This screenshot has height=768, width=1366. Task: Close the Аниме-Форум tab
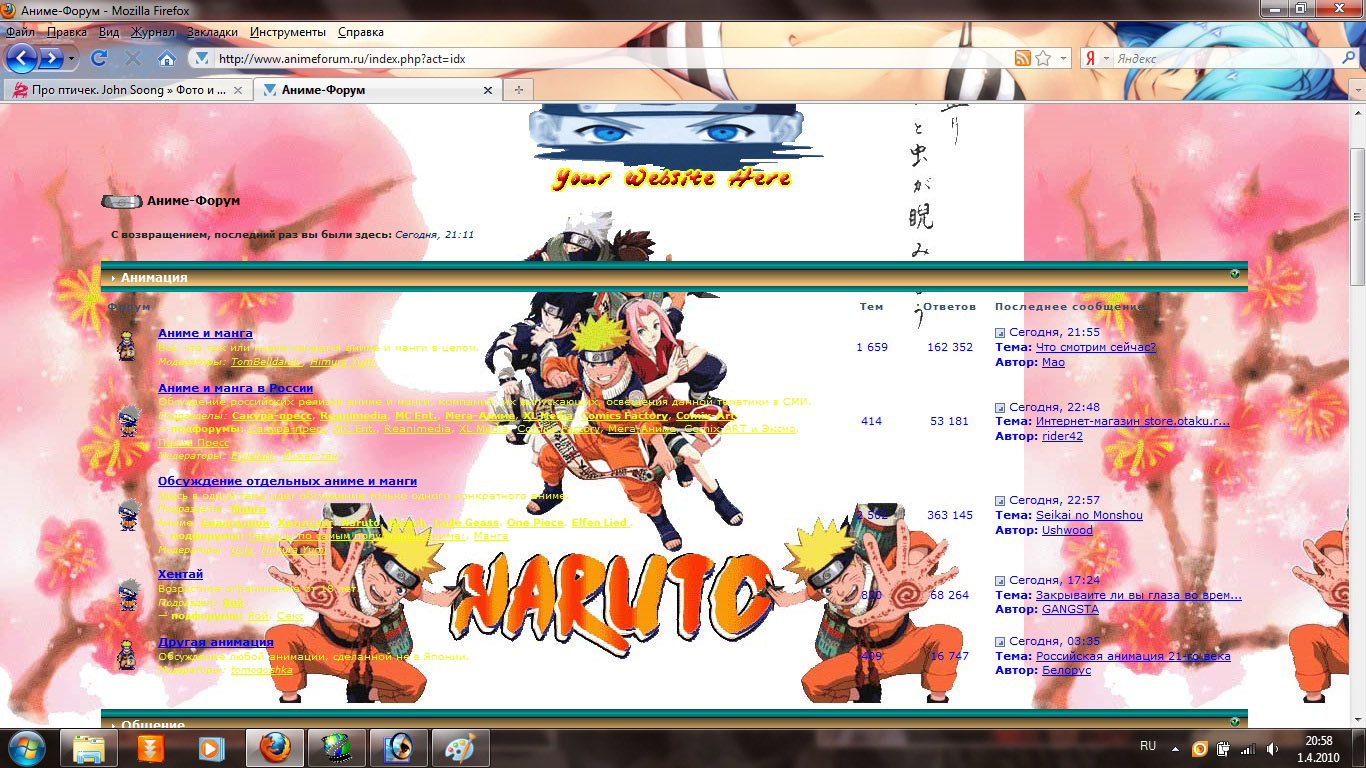488,90
